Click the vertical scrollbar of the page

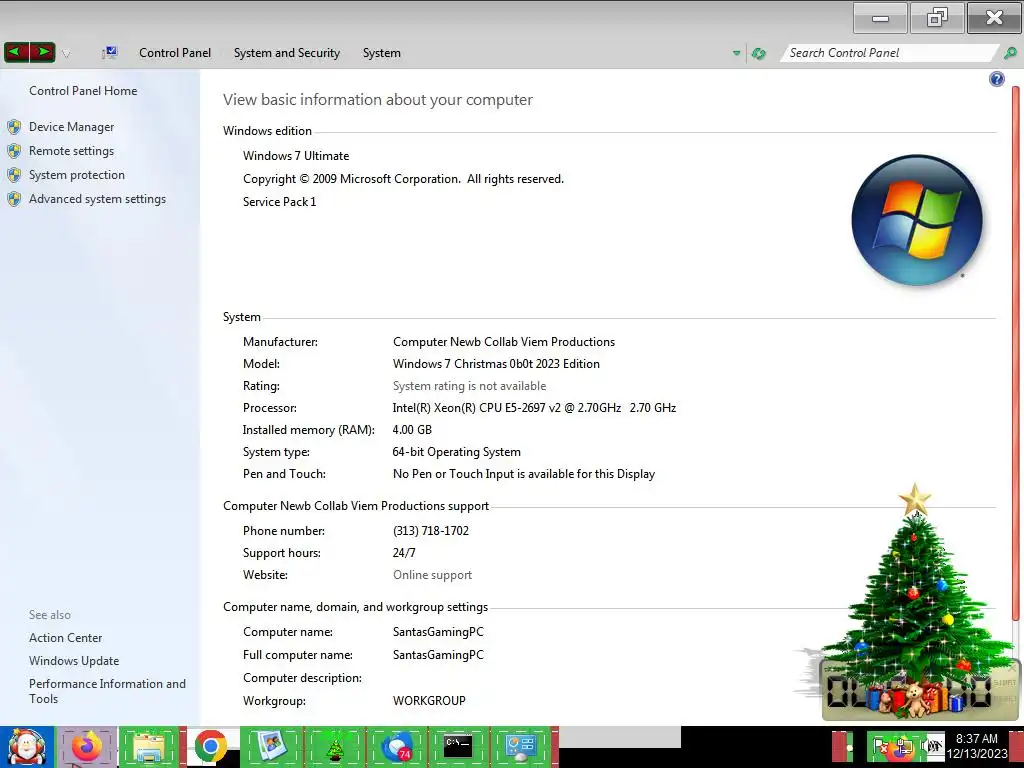[x=1016, y=353]
